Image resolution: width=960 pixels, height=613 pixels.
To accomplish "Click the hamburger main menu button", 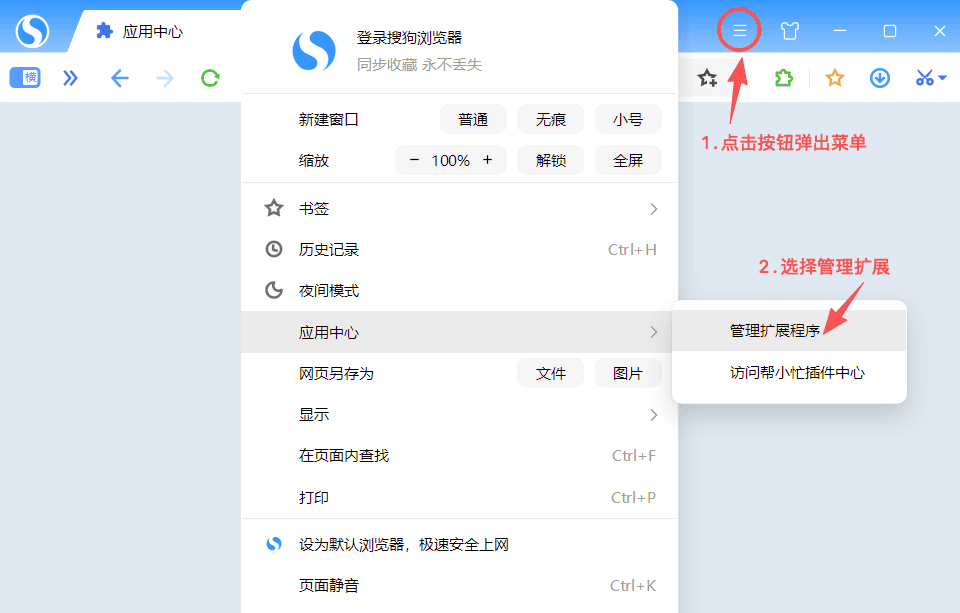I will (x=740, y=31).
